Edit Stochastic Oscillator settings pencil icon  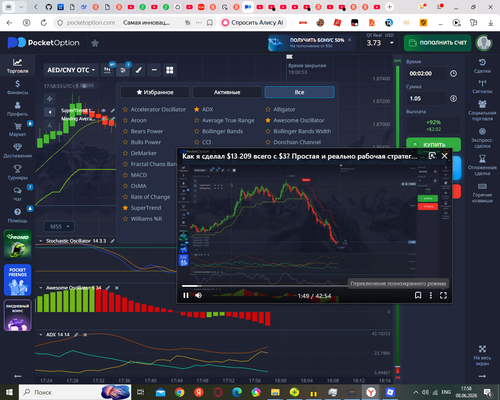(x=113, y=241)
